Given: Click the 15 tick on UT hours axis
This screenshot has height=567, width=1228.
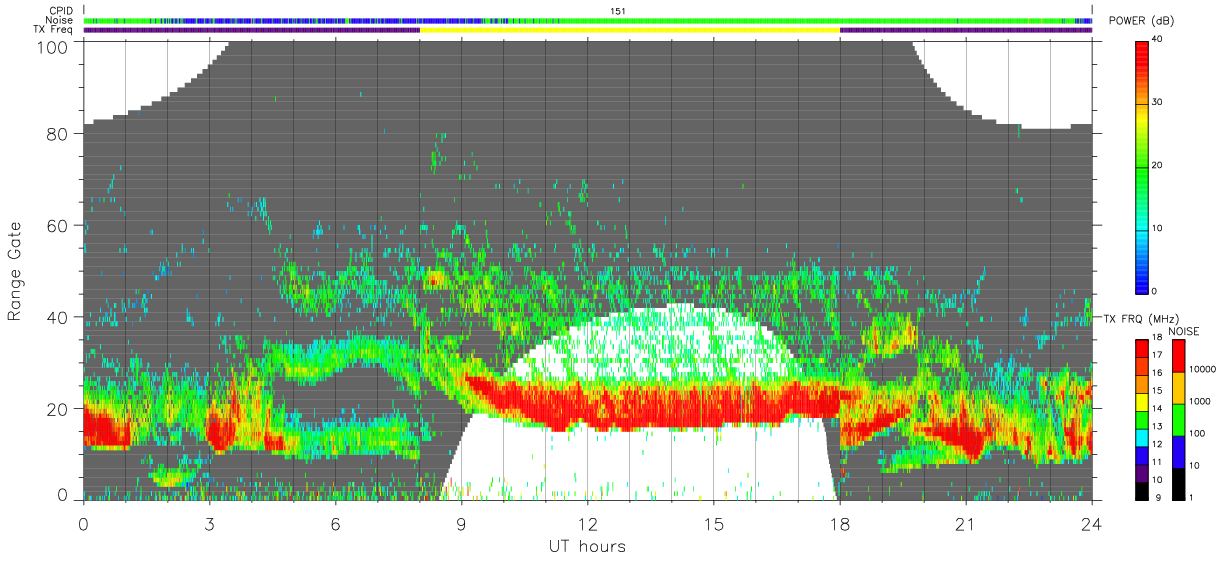Looking at the screenshot, I should point(714,523).
